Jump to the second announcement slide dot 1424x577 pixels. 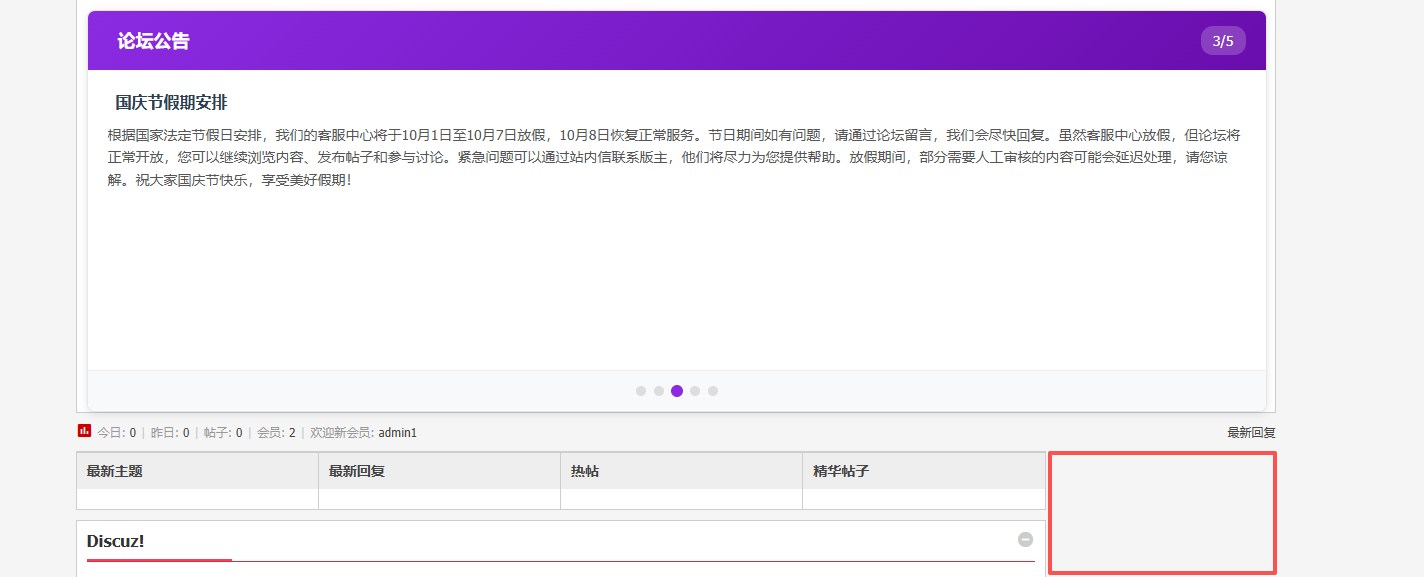pos(659,391)
